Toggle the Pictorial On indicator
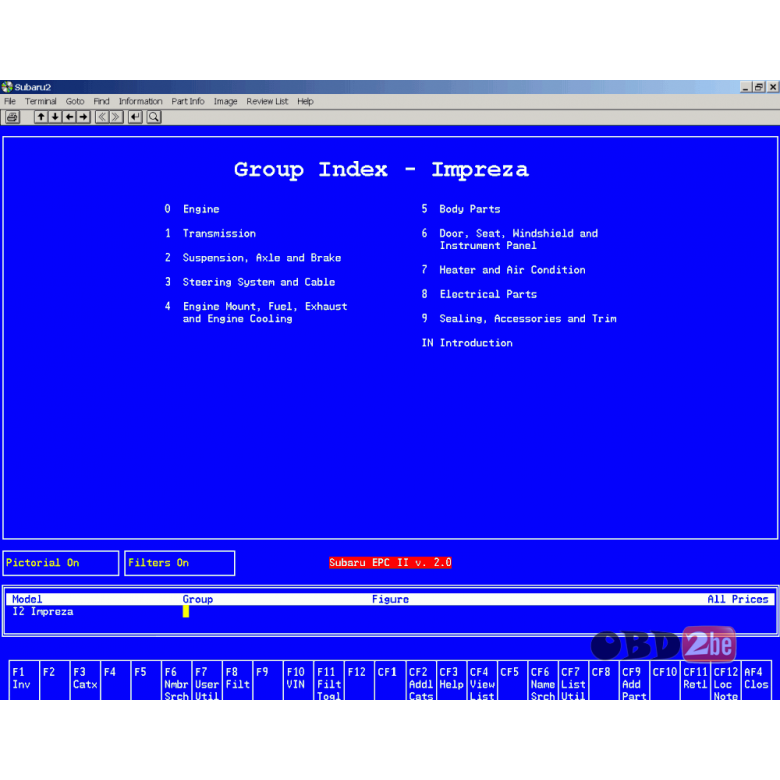Screen dimensions: 780x780 [x=61, y=563]
